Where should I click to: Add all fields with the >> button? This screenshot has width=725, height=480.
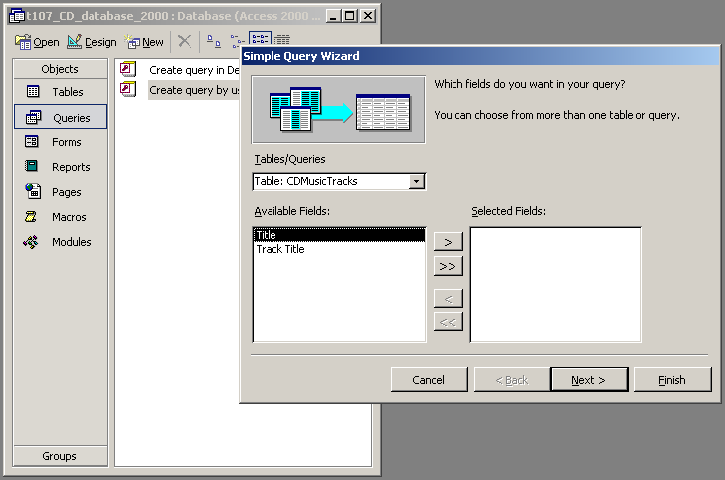(448, 265)
